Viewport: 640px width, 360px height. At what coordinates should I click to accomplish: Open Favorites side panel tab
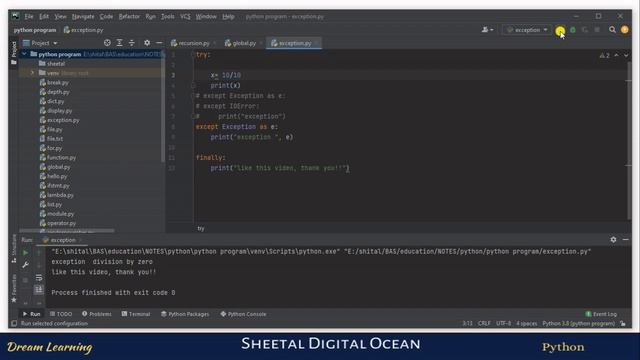click(x=14, y=288)
